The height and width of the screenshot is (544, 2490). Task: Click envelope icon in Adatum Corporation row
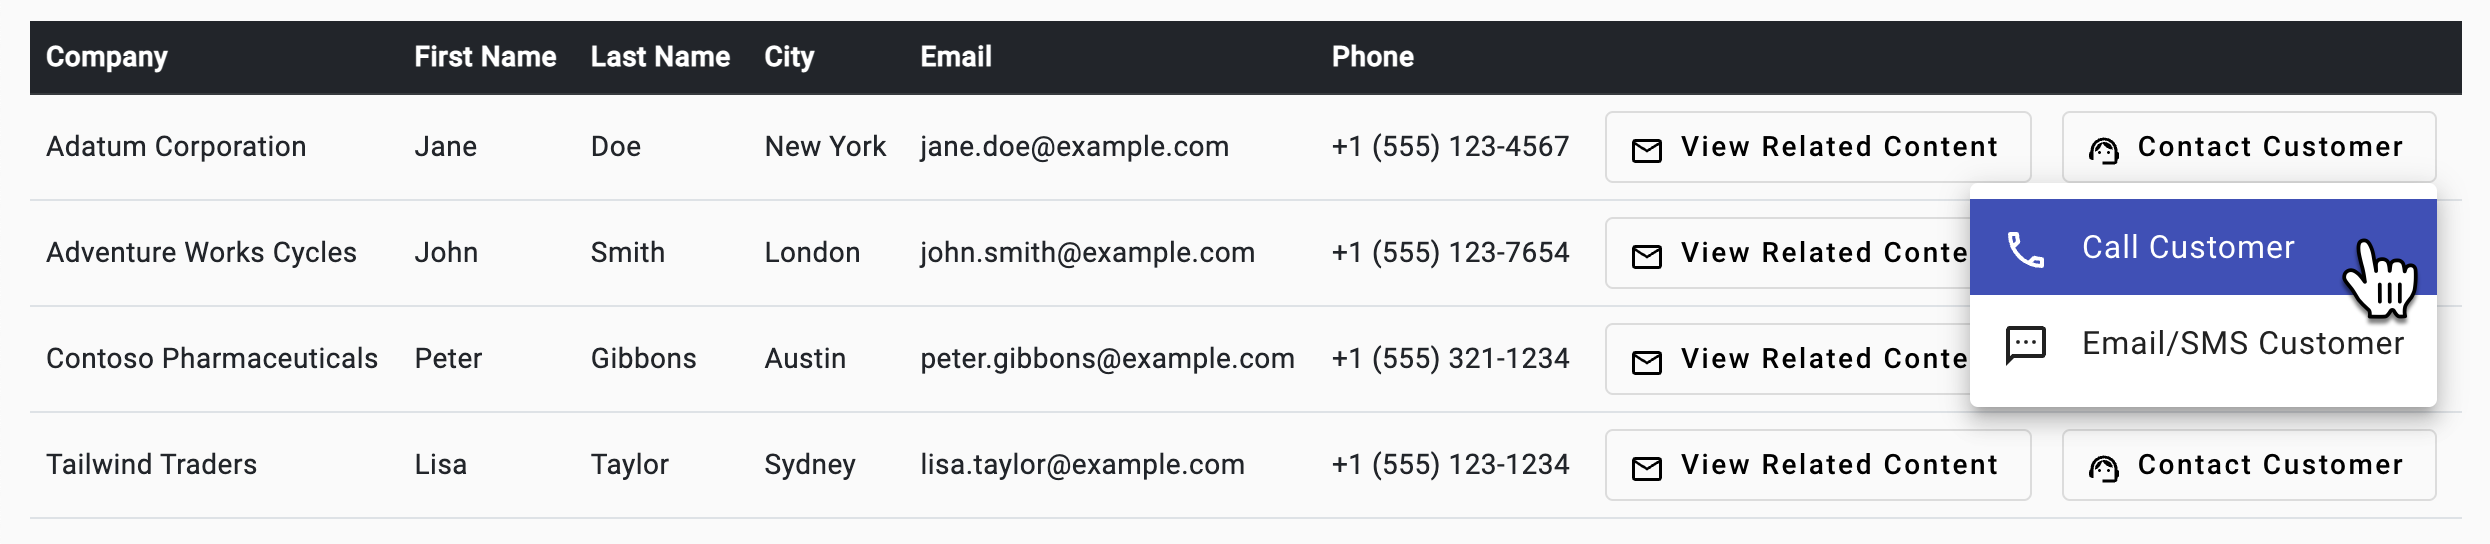pos(1646,150)
